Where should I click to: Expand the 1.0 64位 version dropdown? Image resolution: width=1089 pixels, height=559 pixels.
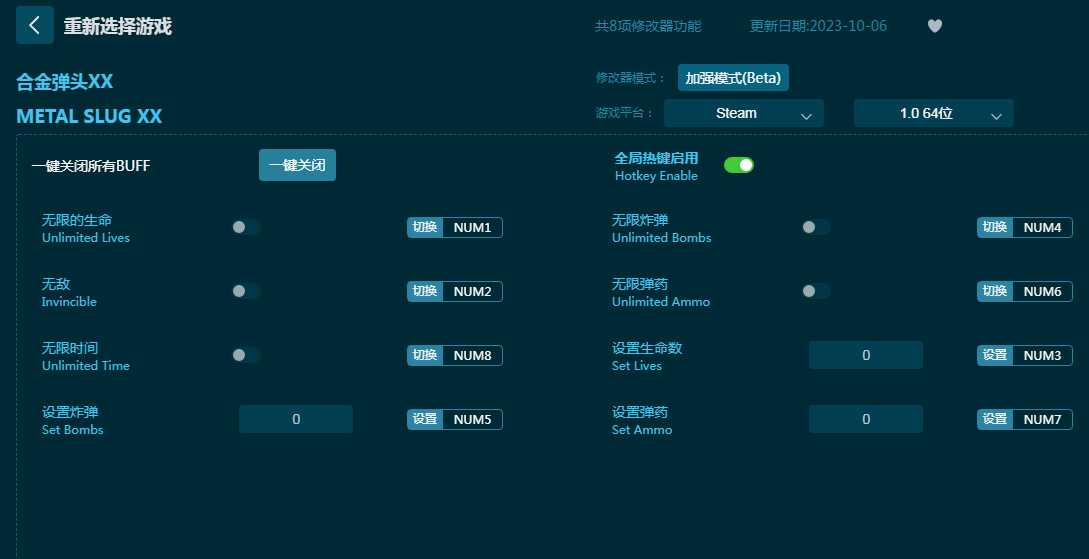[933, 113]
